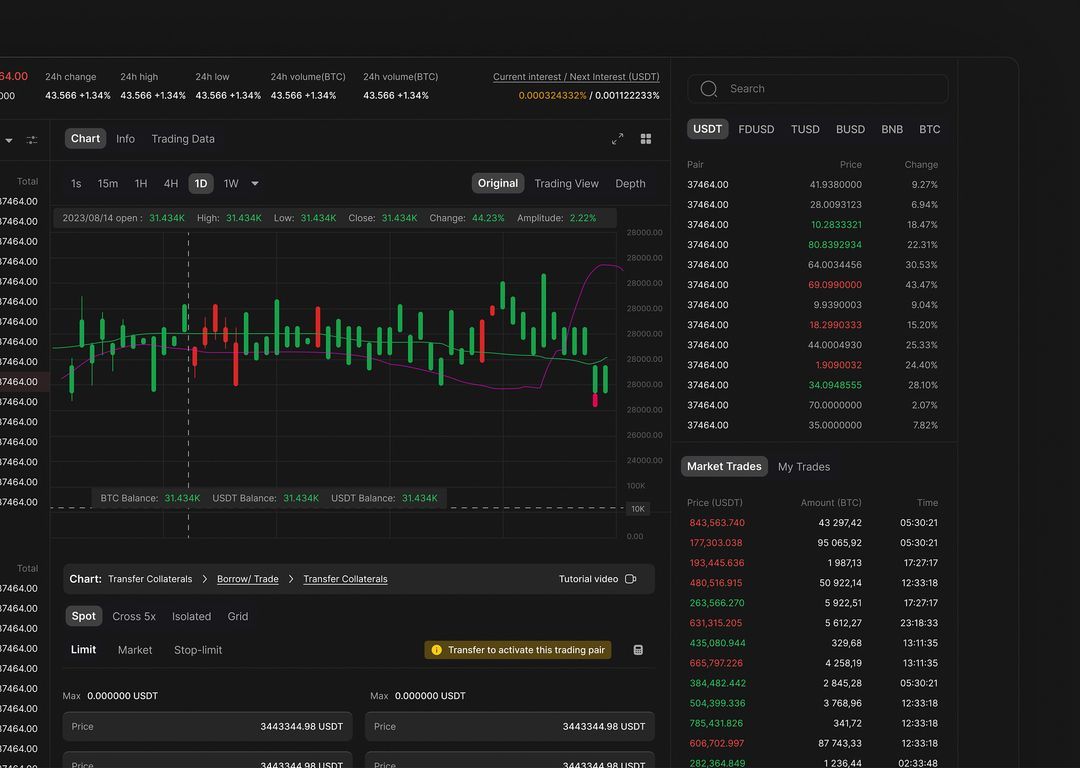Follow the Borrow/ Trade link
Image resolution: width=1080 pixels, height=768 pixels.
coord(248,579)
